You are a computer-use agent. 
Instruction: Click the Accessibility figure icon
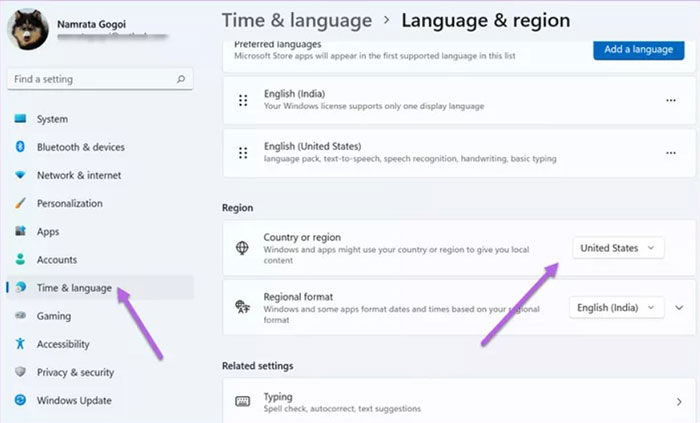tap(20, 343)
